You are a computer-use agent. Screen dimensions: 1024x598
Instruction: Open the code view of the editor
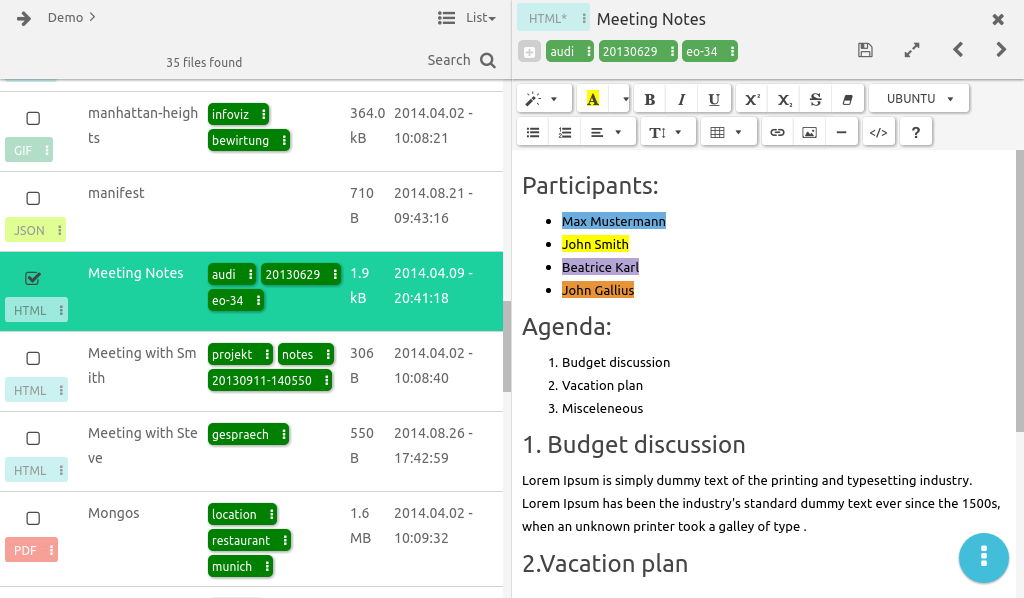(x=879, y=131)
